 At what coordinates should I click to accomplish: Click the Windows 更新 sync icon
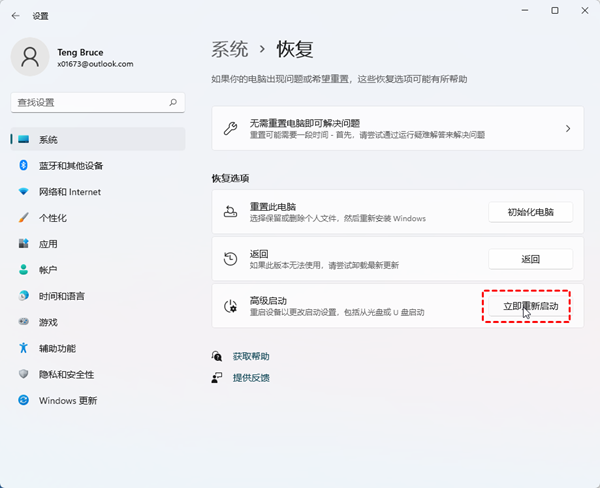coord(23,400)
